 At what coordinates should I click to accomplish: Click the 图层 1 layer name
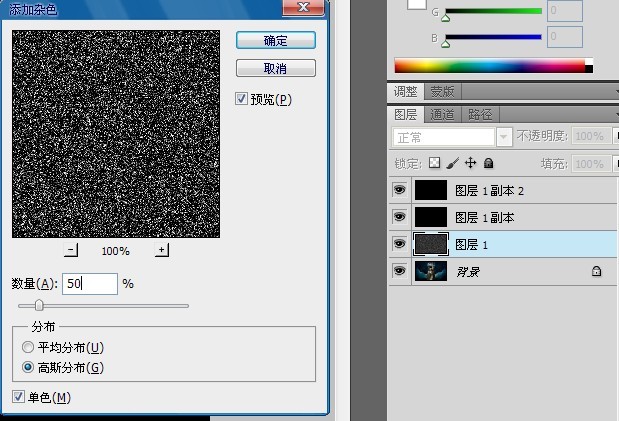pyautogui.click(x=471, y=244)
